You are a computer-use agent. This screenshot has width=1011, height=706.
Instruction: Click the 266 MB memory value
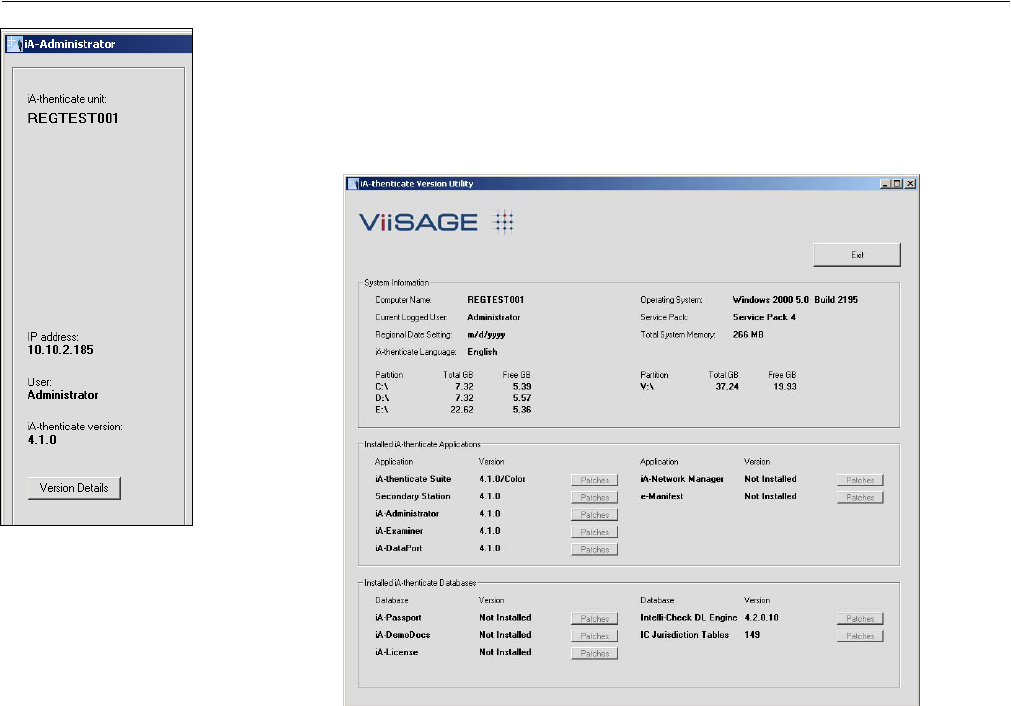tap(748, 335)
